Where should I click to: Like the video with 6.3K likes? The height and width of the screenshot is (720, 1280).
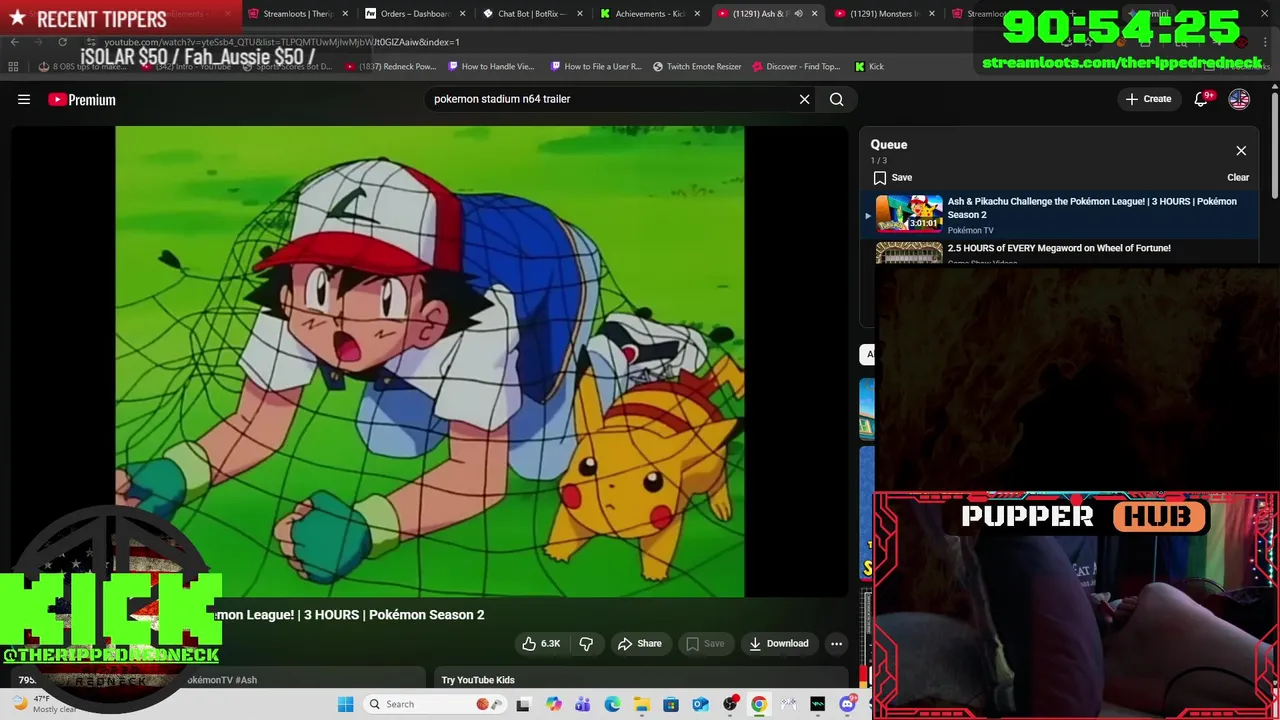click(541, 643)
